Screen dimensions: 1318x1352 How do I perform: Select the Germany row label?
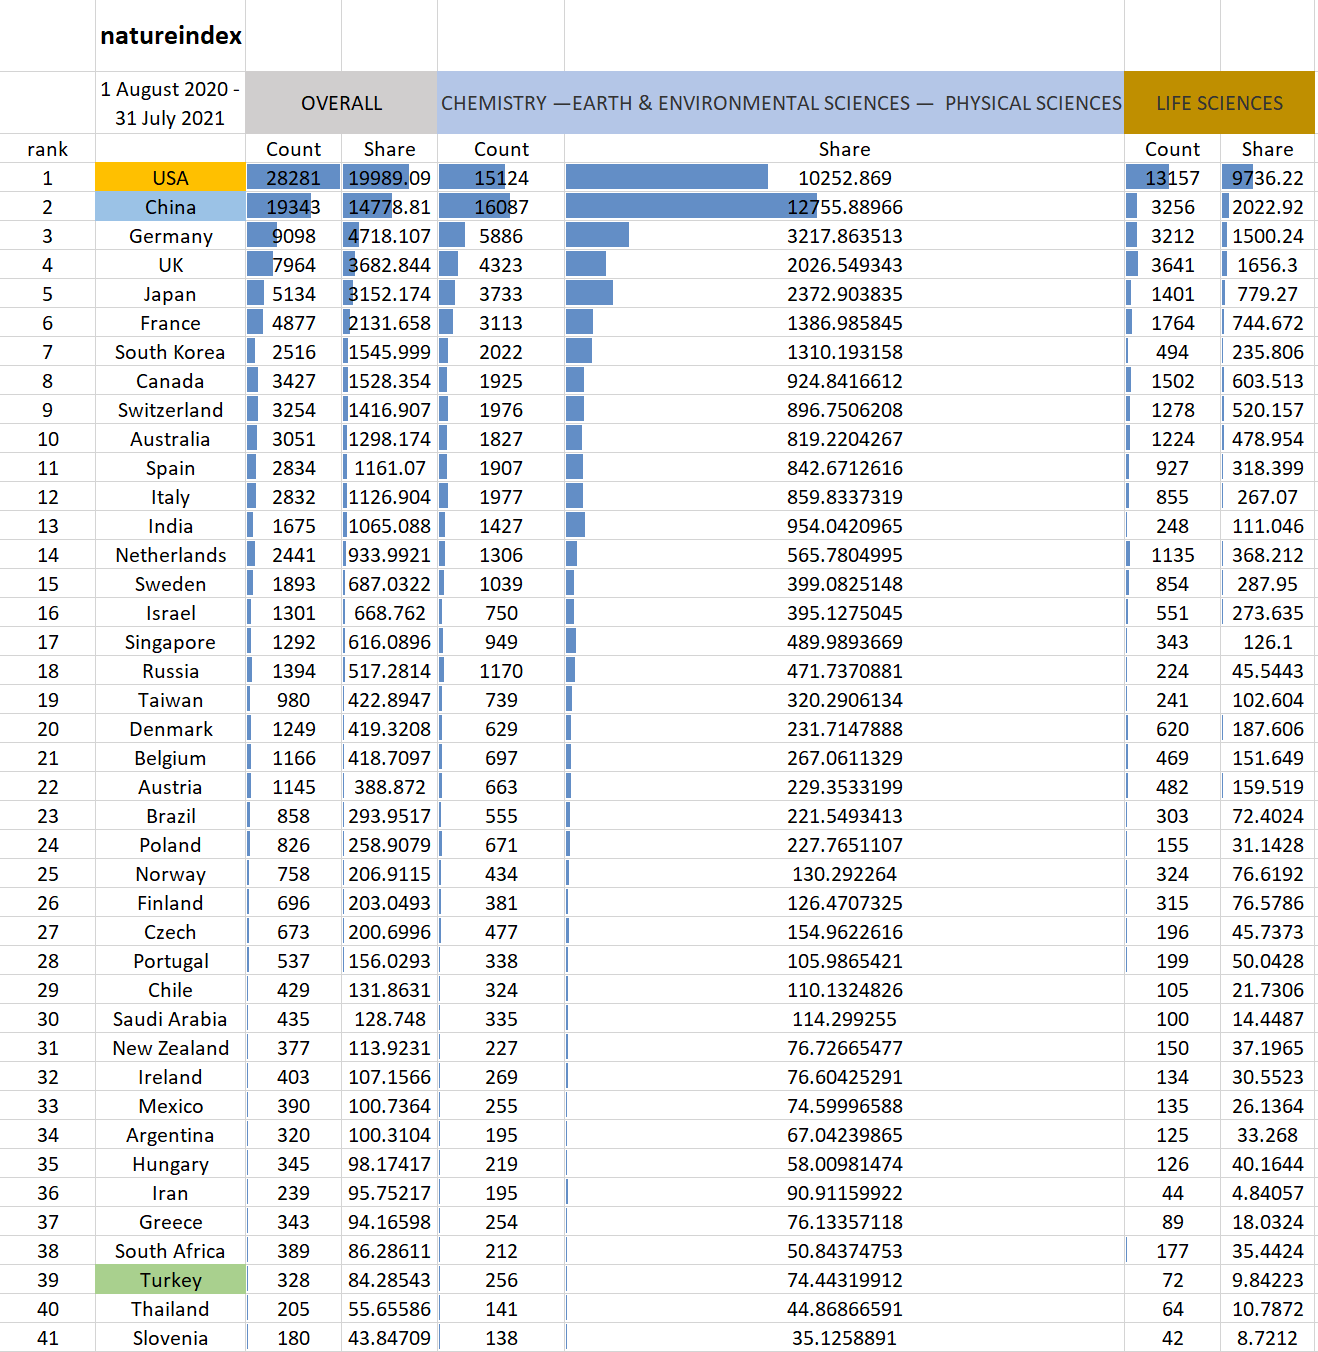point(171,236)
